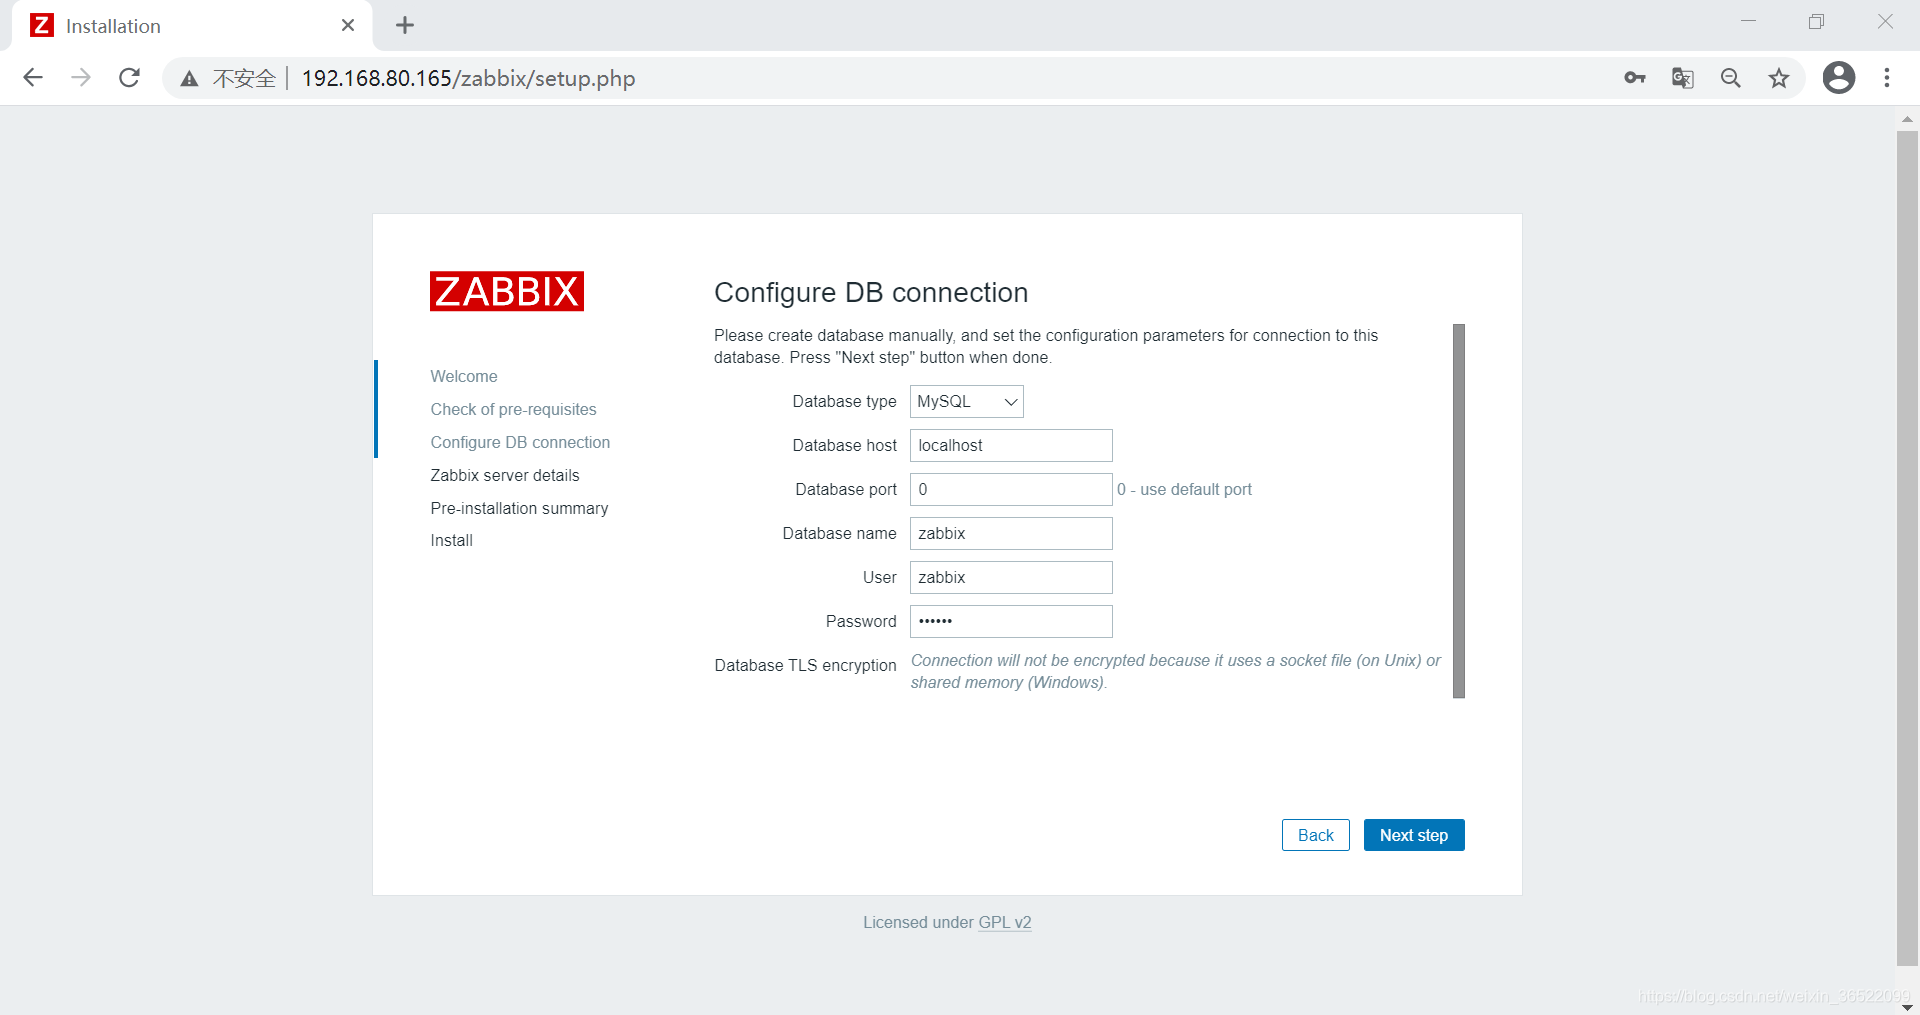
Task: Click the Google Translate page icon
Action: pos(1683,78)
